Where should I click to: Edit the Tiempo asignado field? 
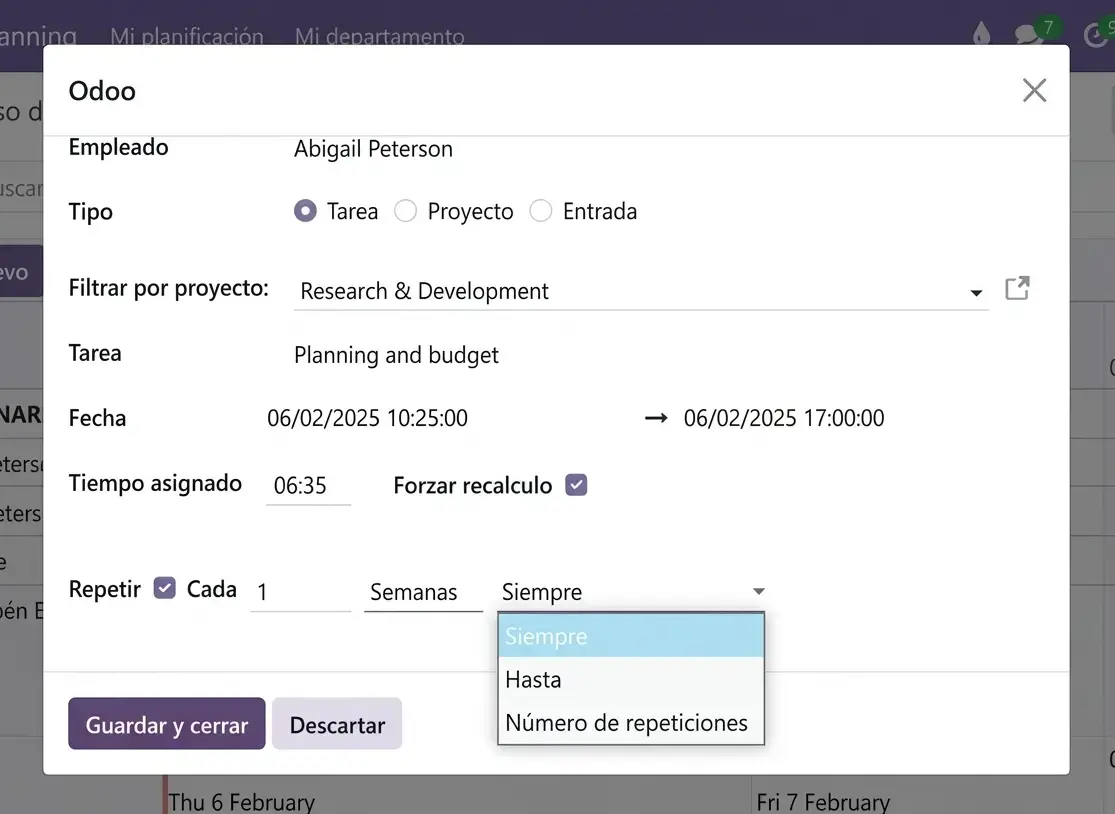(307, 486)
